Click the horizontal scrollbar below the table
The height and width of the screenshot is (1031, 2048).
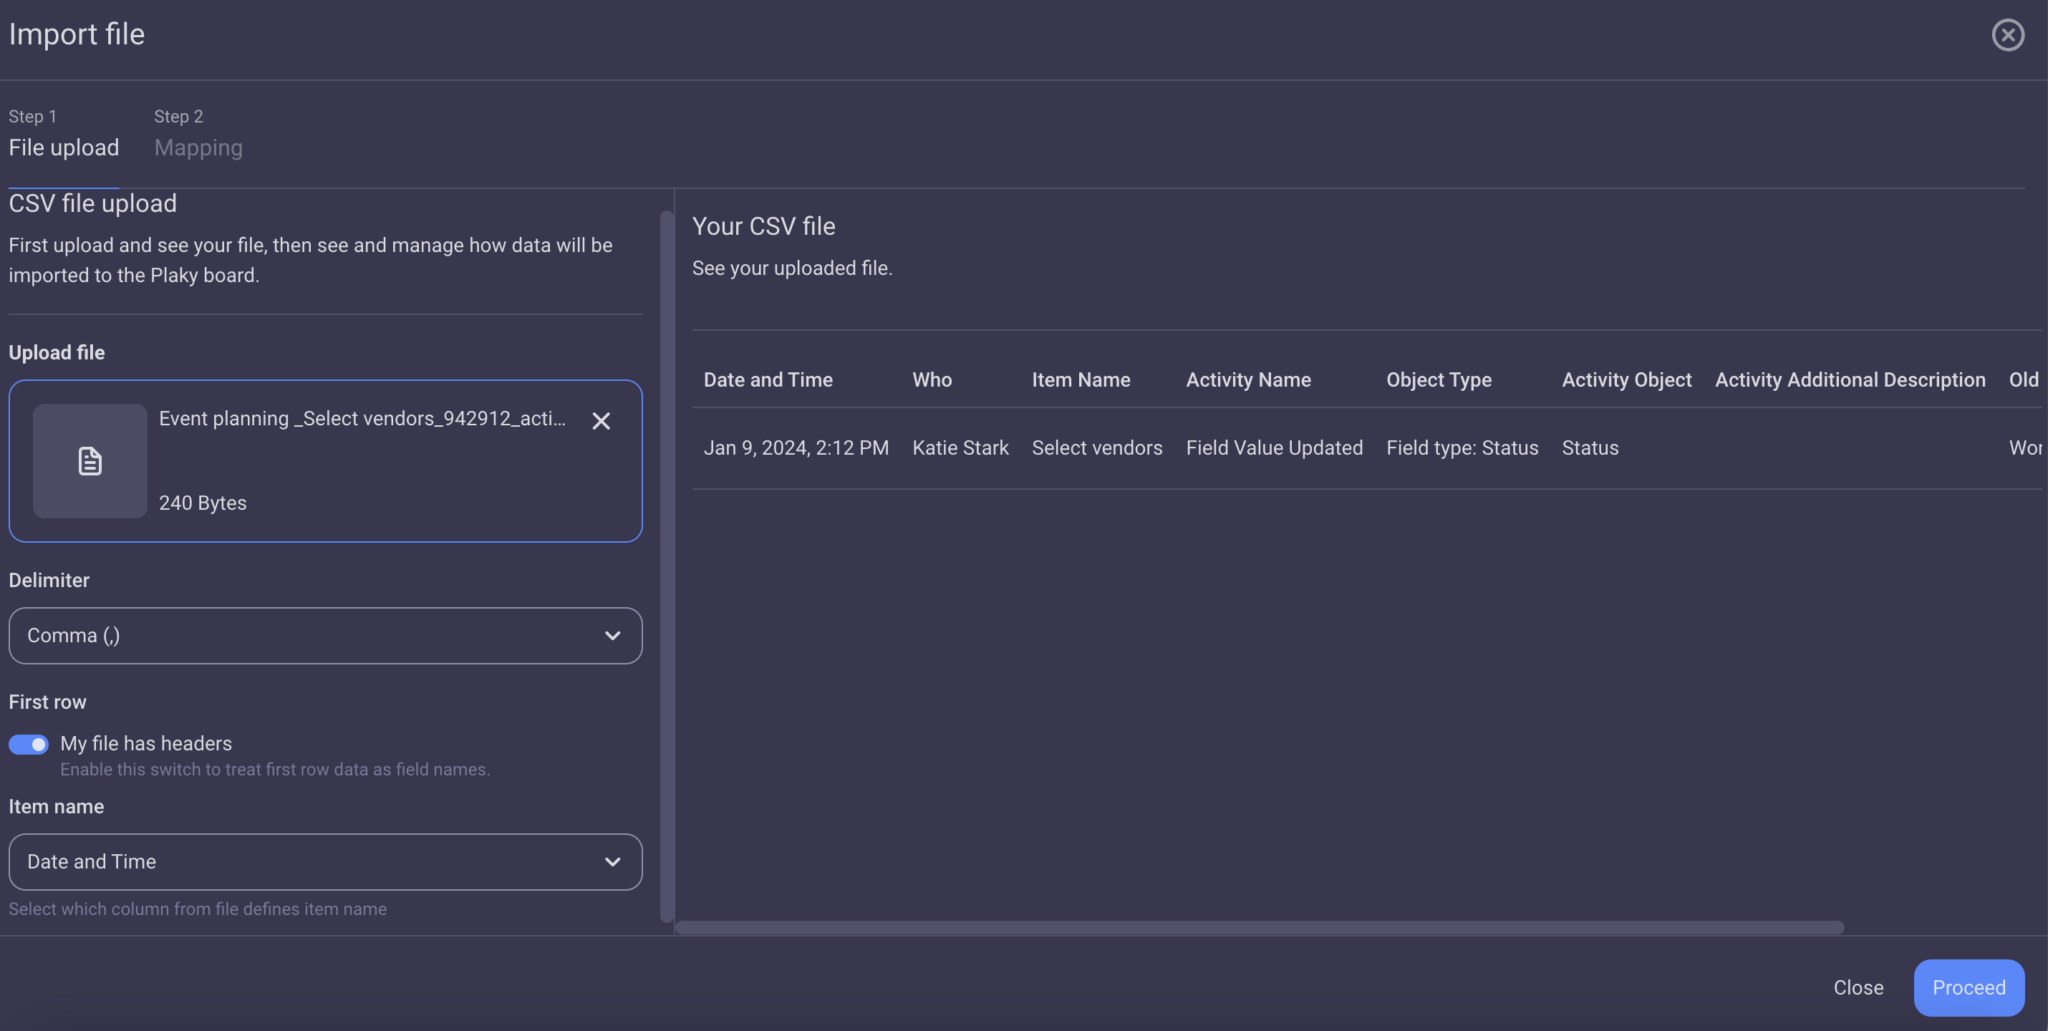pyautogui.click(x=1258, y=927)
